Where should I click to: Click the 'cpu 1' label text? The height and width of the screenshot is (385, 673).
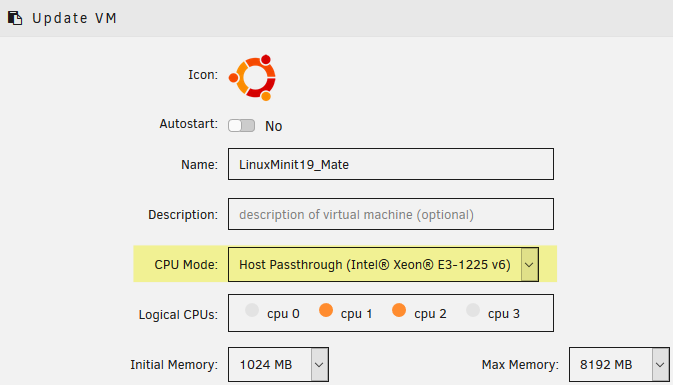356,314
